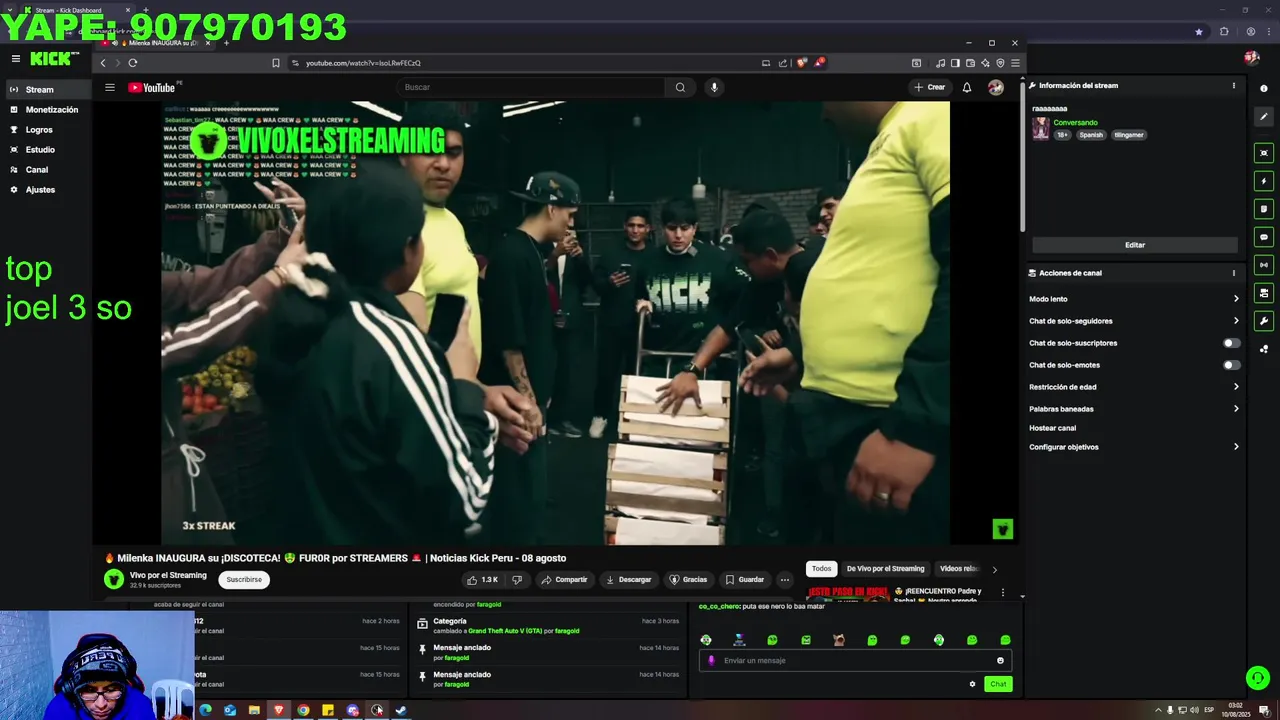
Task: Click the youtube.com address bar
Action: [x=520, y=63]
